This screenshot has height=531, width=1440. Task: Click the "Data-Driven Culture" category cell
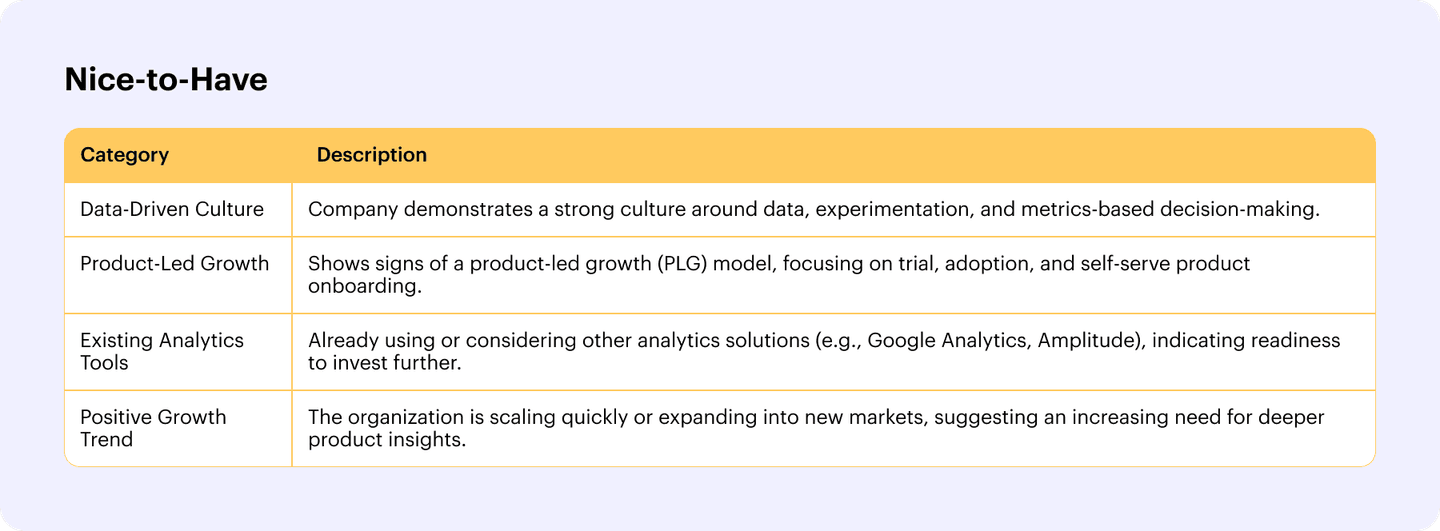tap(172, 209)
